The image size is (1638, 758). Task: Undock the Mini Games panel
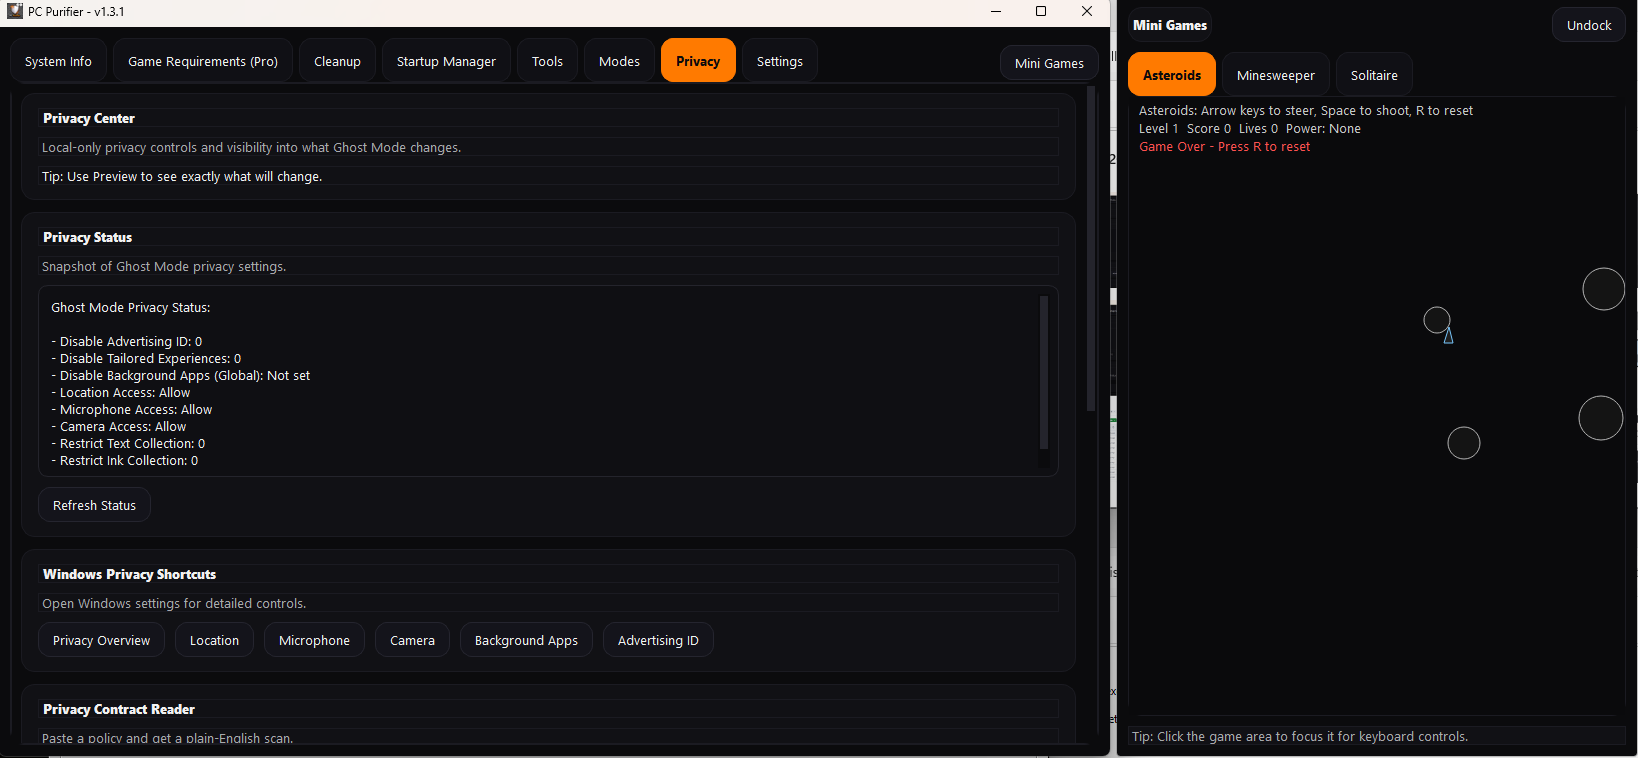1588,25
